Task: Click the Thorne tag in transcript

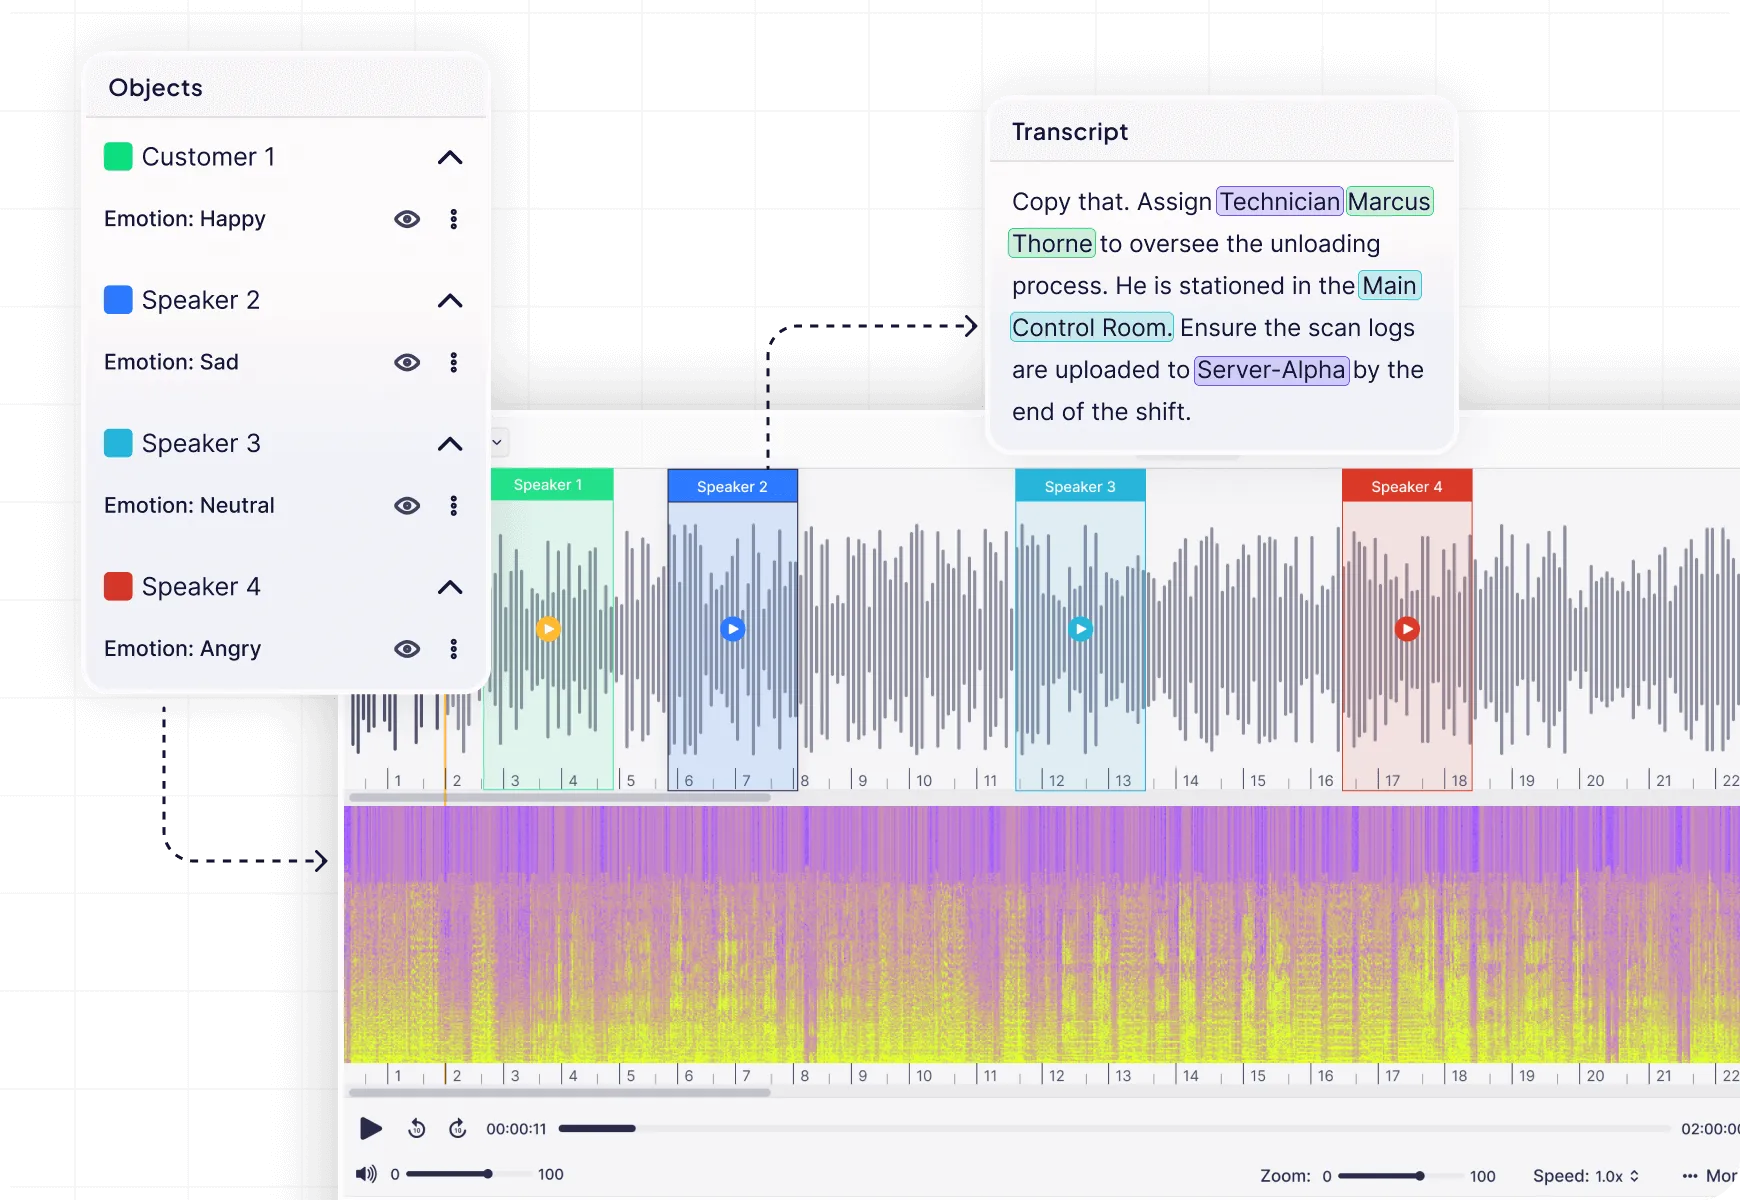Action: pyautogui.click(x=1052, y=244)
